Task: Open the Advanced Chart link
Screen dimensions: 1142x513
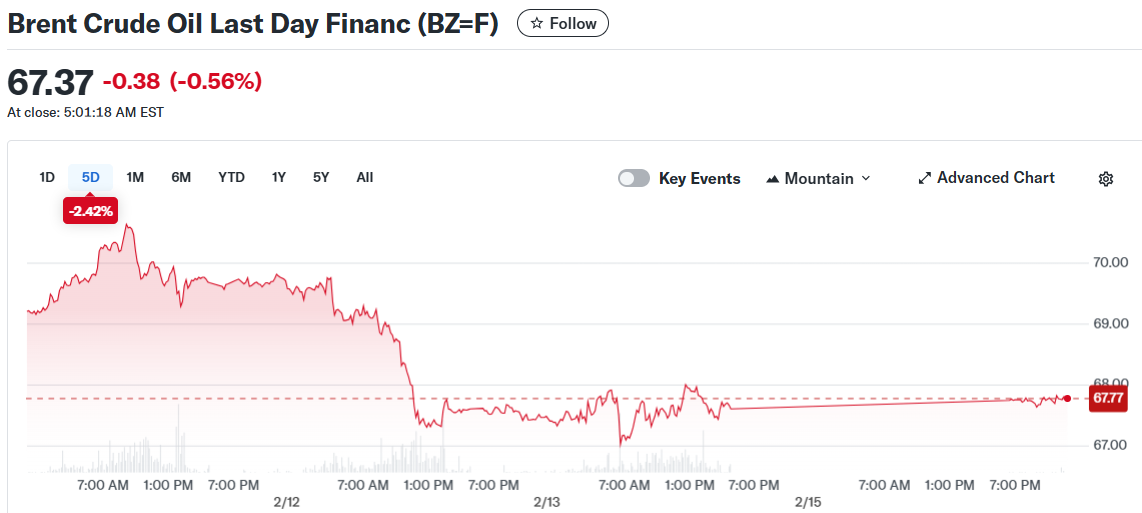Action: click(995, 178)
